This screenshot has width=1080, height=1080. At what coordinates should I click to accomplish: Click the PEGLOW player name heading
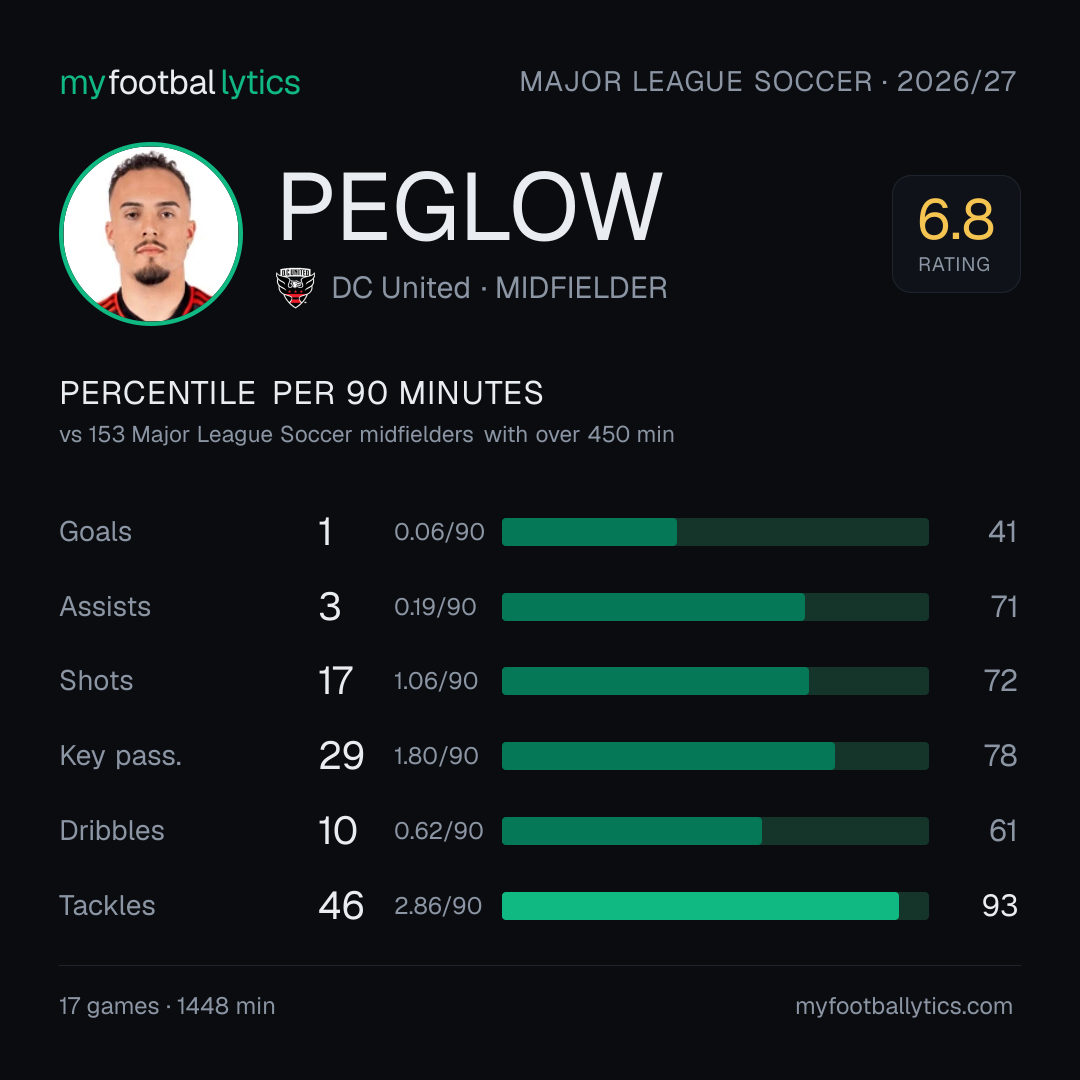470,207
